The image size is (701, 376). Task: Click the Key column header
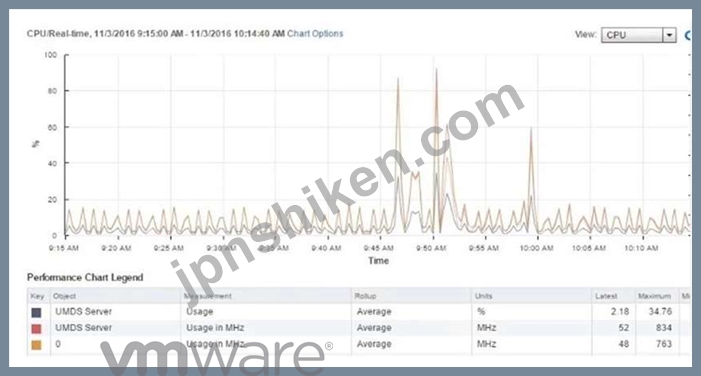tap(38, 296)
